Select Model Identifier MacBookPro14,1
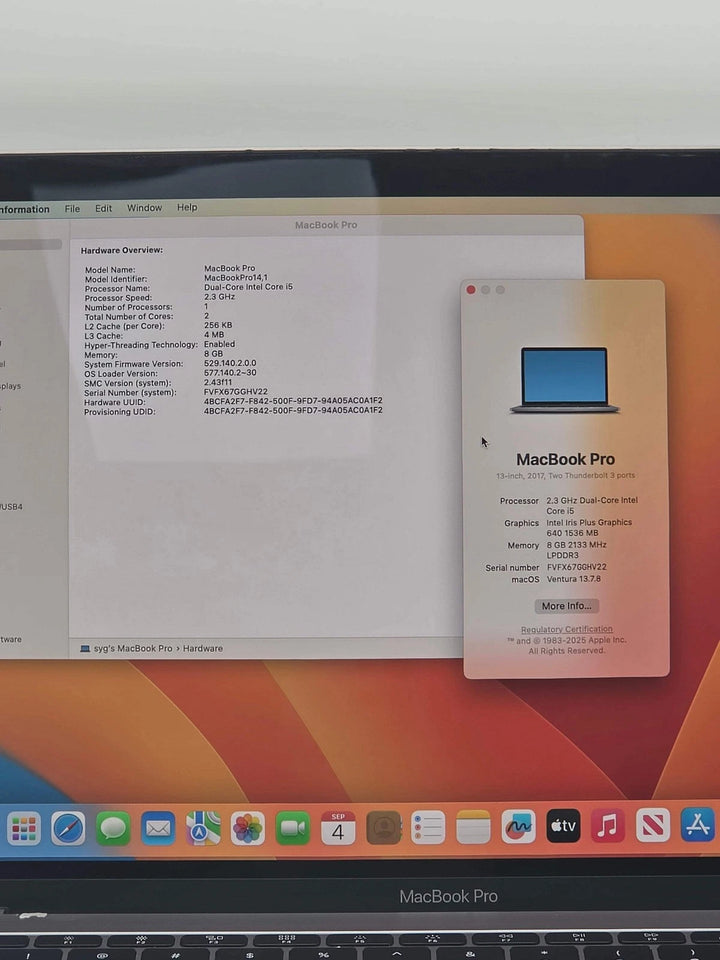This screenshot has width=720, height=960. [x=236, y=277]
